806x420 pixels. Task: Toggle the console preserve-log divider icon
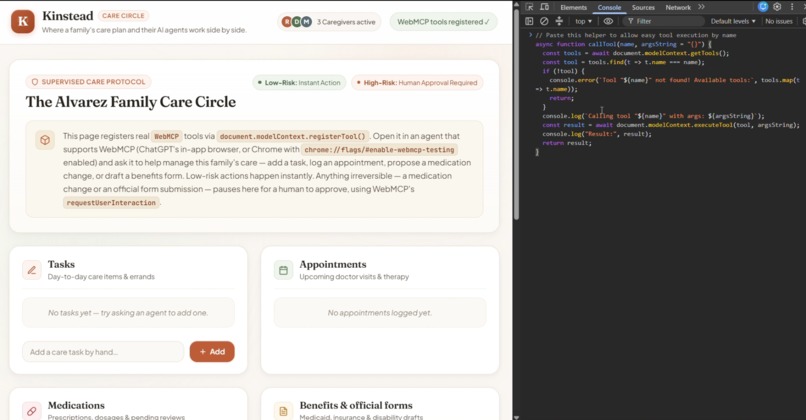[x=559, y=21]
